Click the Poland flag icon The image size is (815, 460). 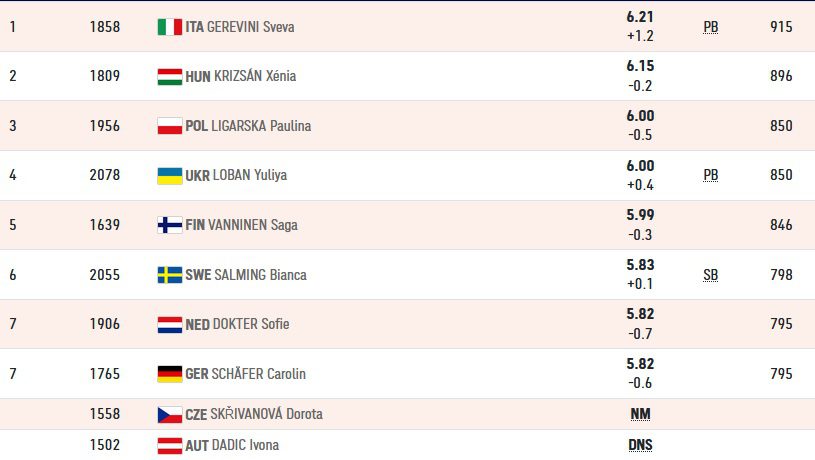[x=170, y=126]
